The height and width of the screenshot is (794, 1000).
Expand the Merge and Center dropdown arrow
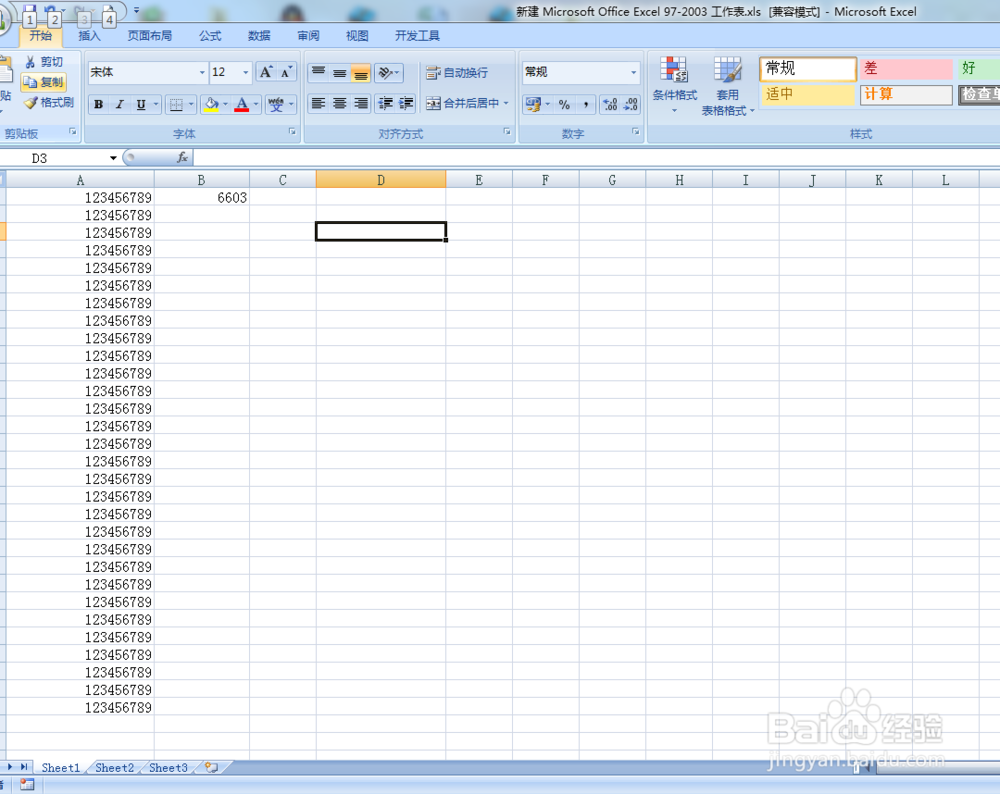[x=506, y=103]
